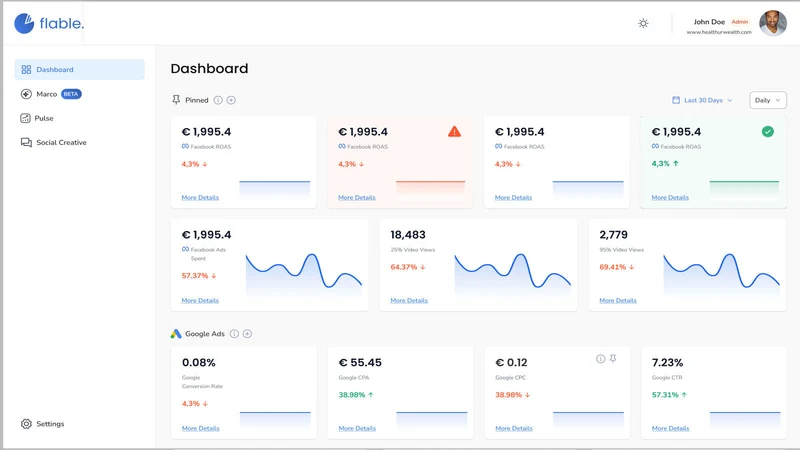Add a Google Ads metric with plus icon

pyautogui.click(x=247, y=334)
